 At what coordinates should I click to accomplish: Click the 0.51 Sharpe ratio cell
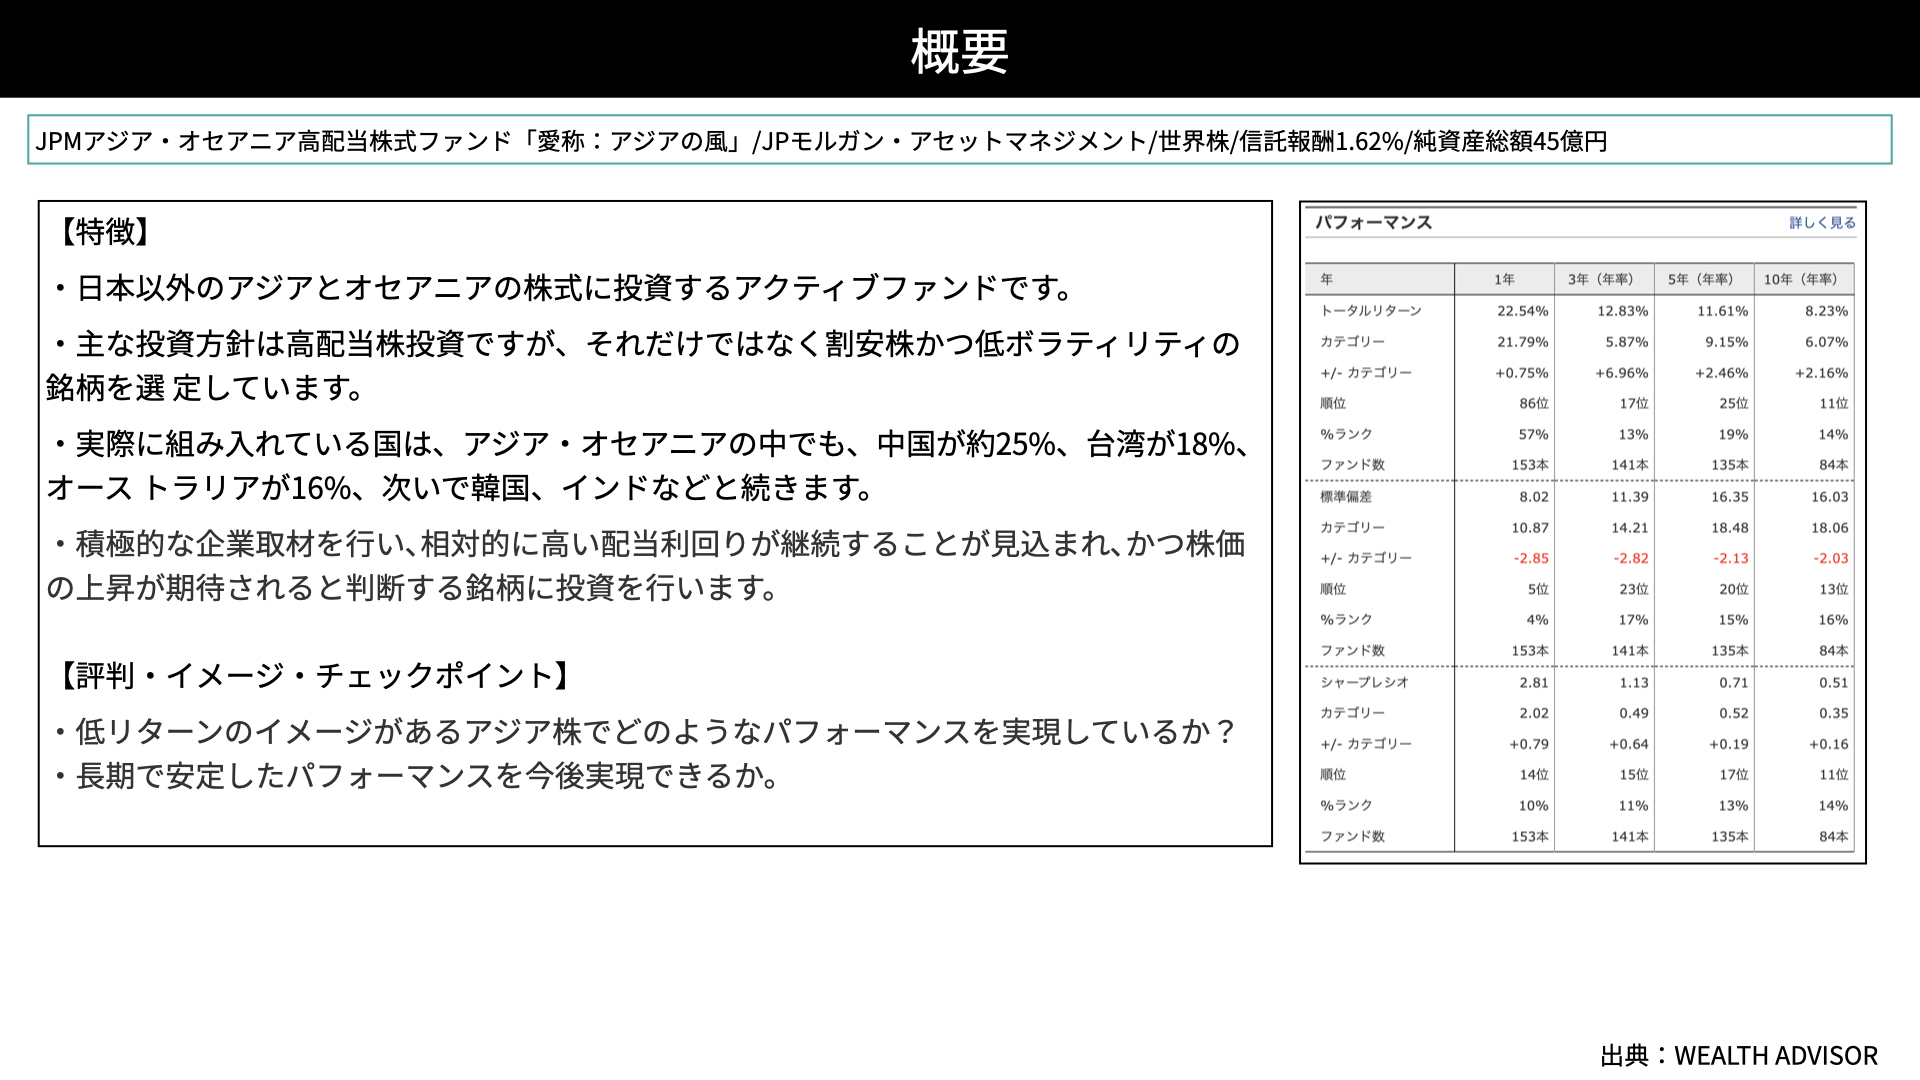click(1833, 683)
